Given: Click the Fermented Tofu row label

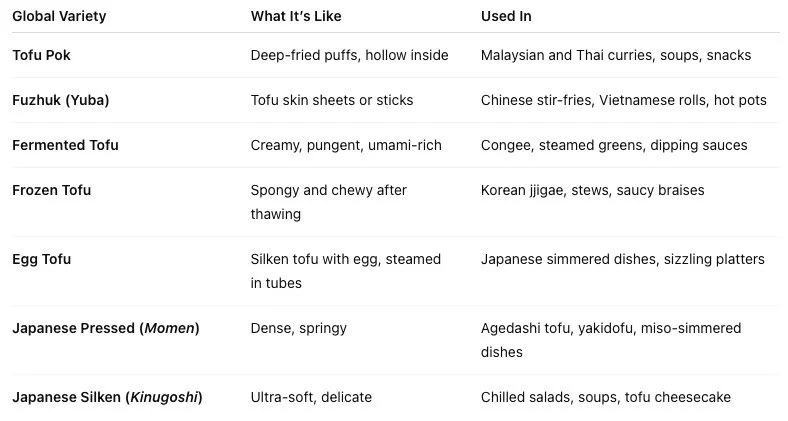Looking at the screenshot, I should 65,145.
